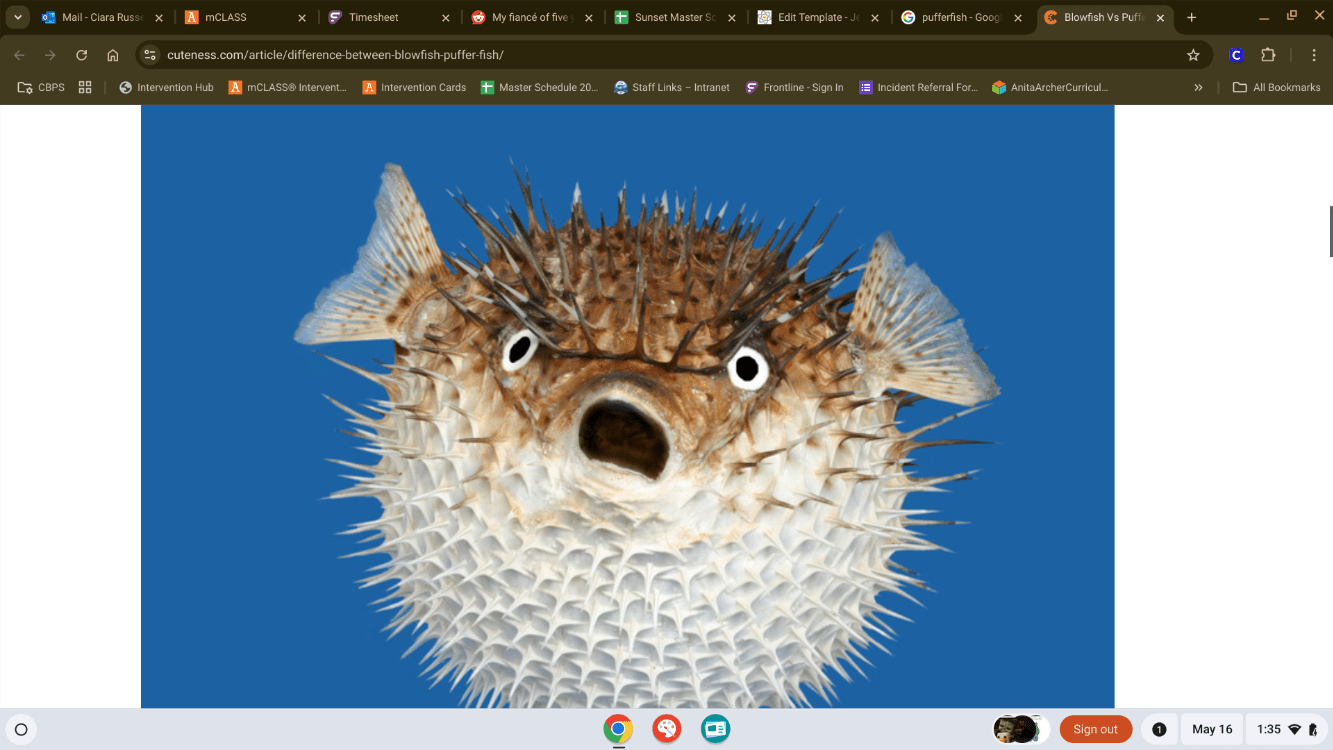The width and height of the screenshot is (1333, 750).
Task: Open the teal news app on shelf
Action: click(715, 729)
